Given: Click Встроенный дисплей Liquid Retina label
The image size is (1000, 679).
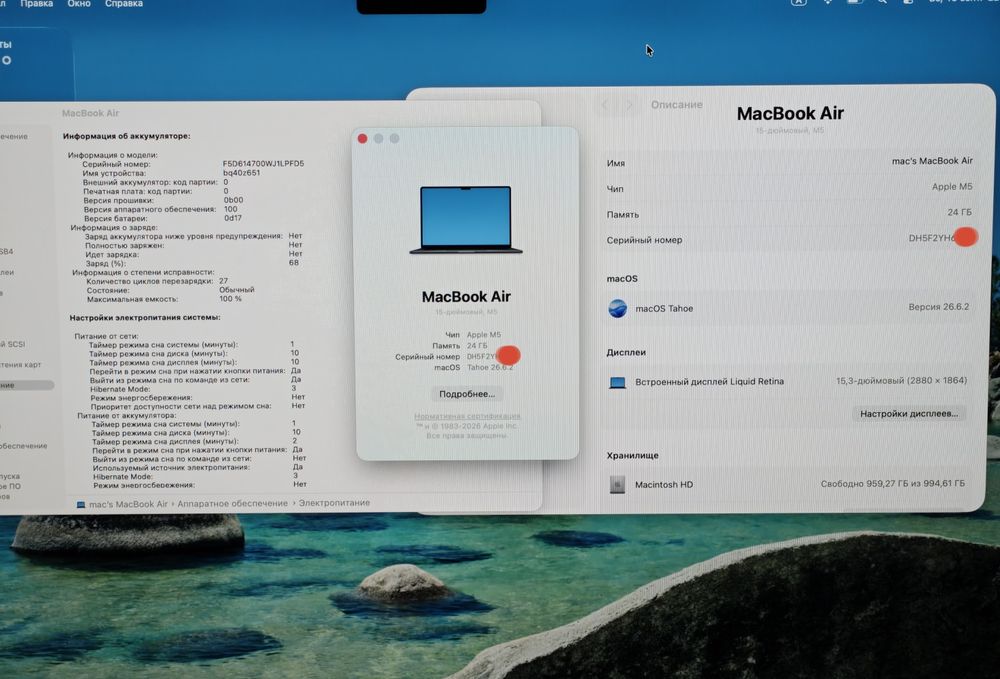Looking at the screenshot, I should (x=709, y=381).
